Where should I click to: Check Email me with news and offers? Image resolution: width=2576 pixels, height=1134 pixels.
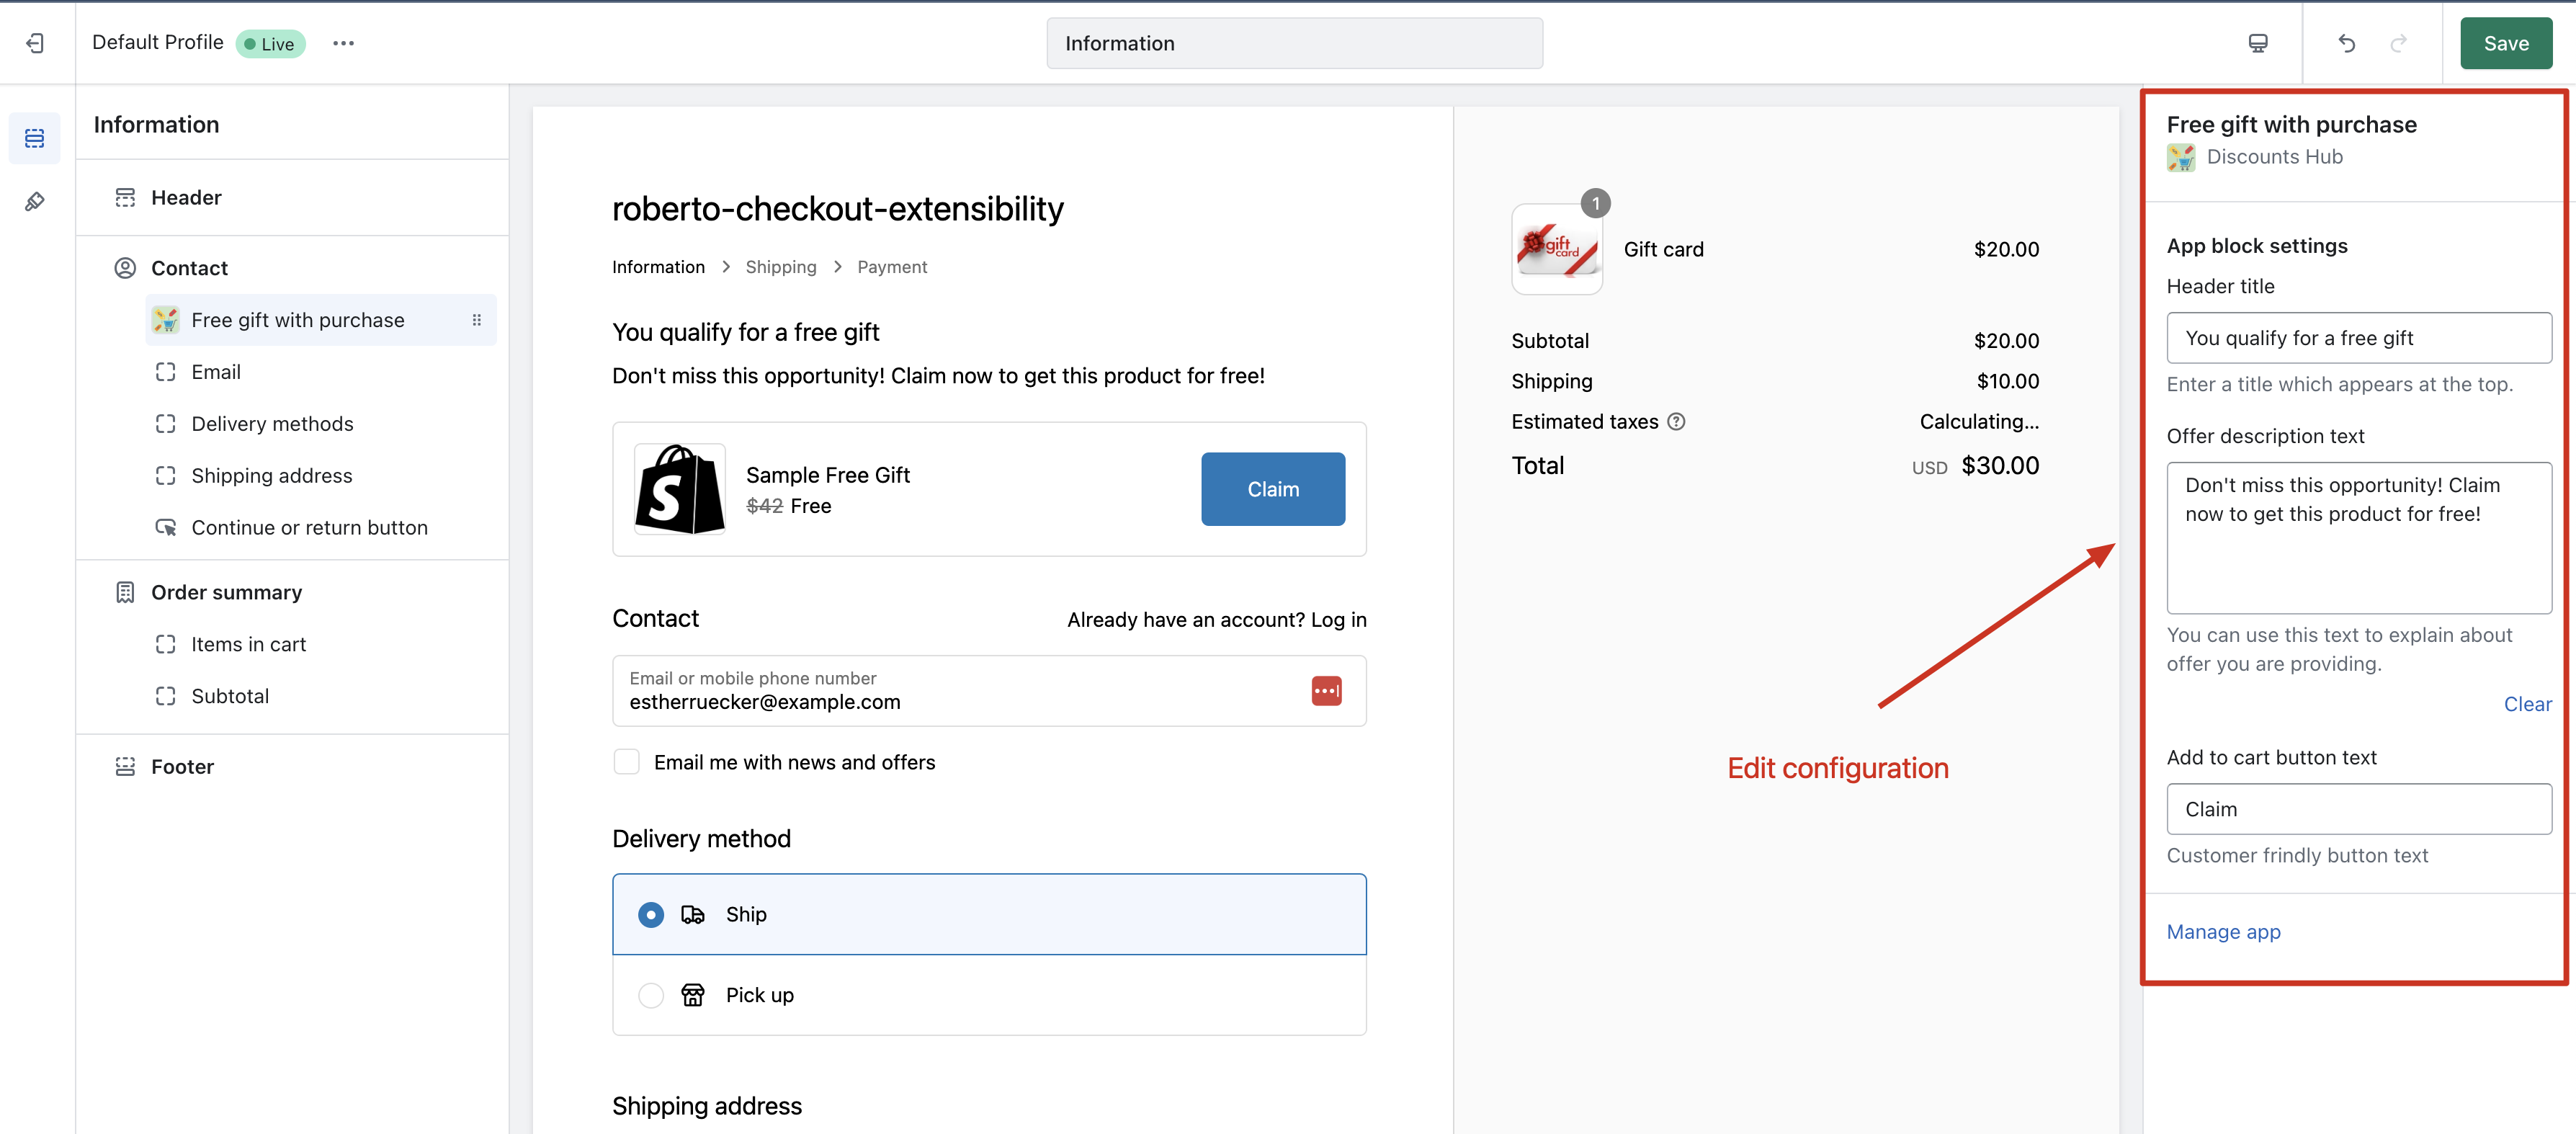627,762
